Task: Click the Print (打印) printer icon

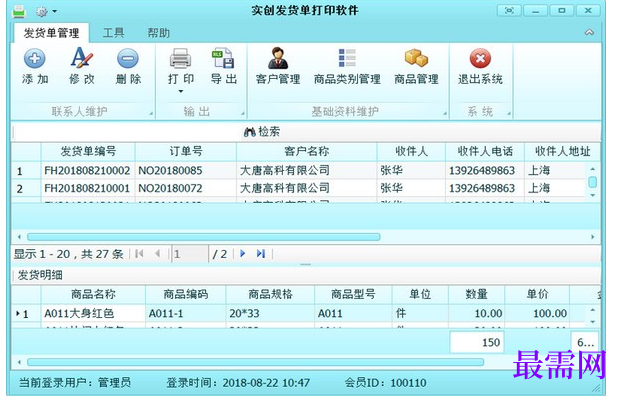Action: point(181,59)
